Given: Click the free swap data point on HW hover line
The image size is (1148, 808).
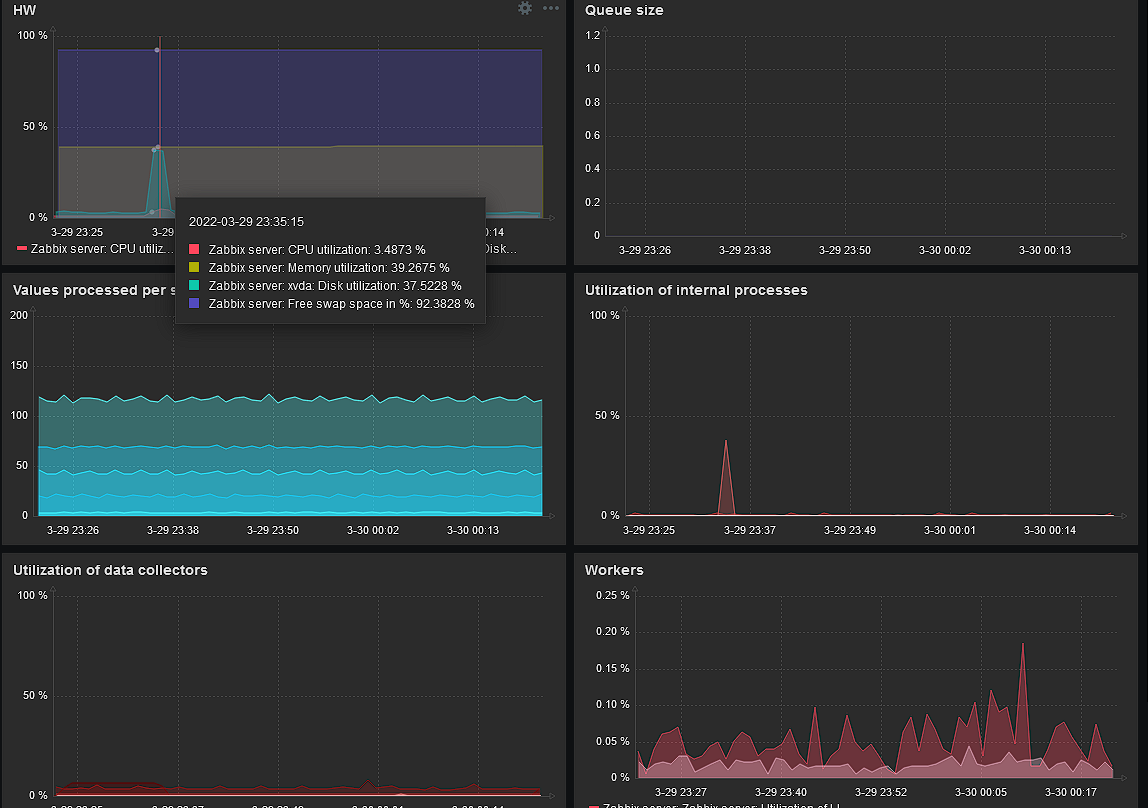Looking at the screenshot, I should pyautogui.click(x=157, y=50).
